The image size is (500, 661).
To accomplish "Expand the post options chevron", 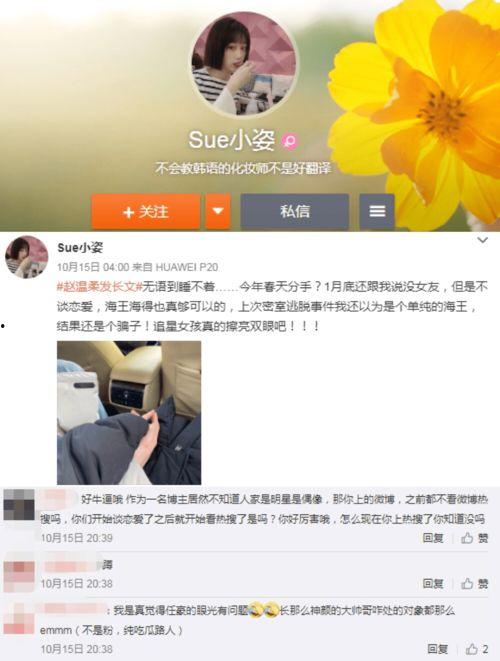I will pyautogui.click(x=482, y=240).
